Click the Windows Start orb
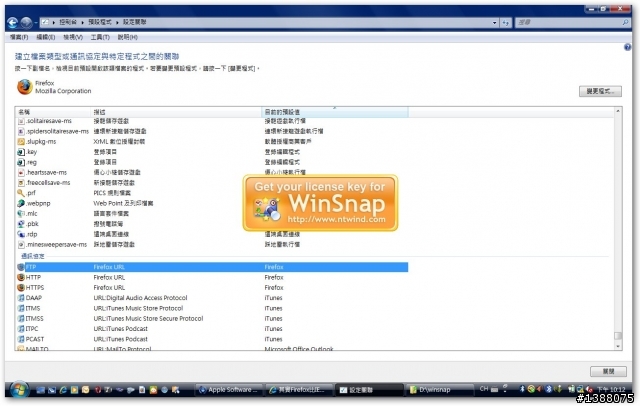 click(19, 389)
